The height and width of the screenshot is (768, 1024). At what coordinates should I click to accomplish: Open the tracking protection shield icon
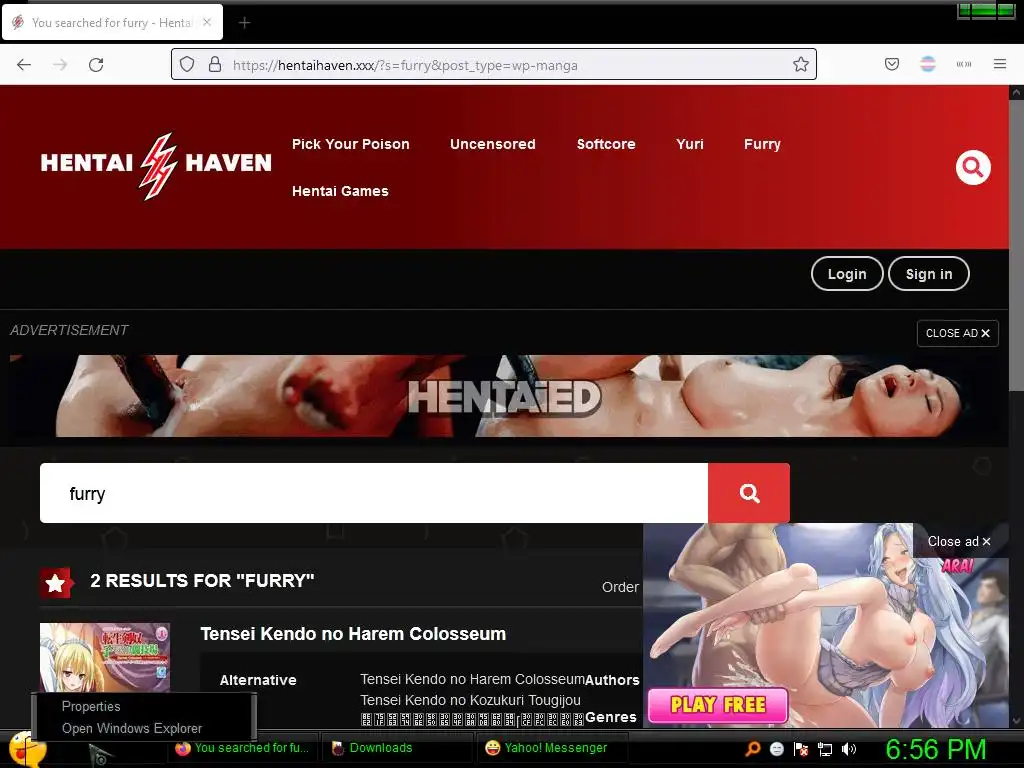coord(187,64)
